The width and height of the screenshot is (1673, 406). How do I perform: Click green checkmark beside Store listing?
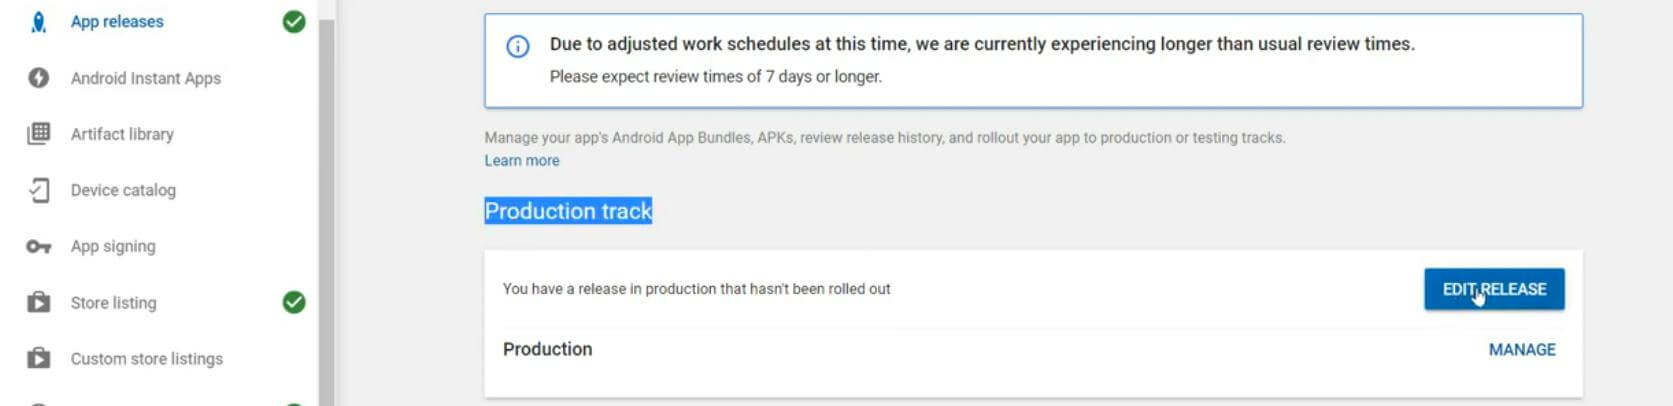pos(294,302)
